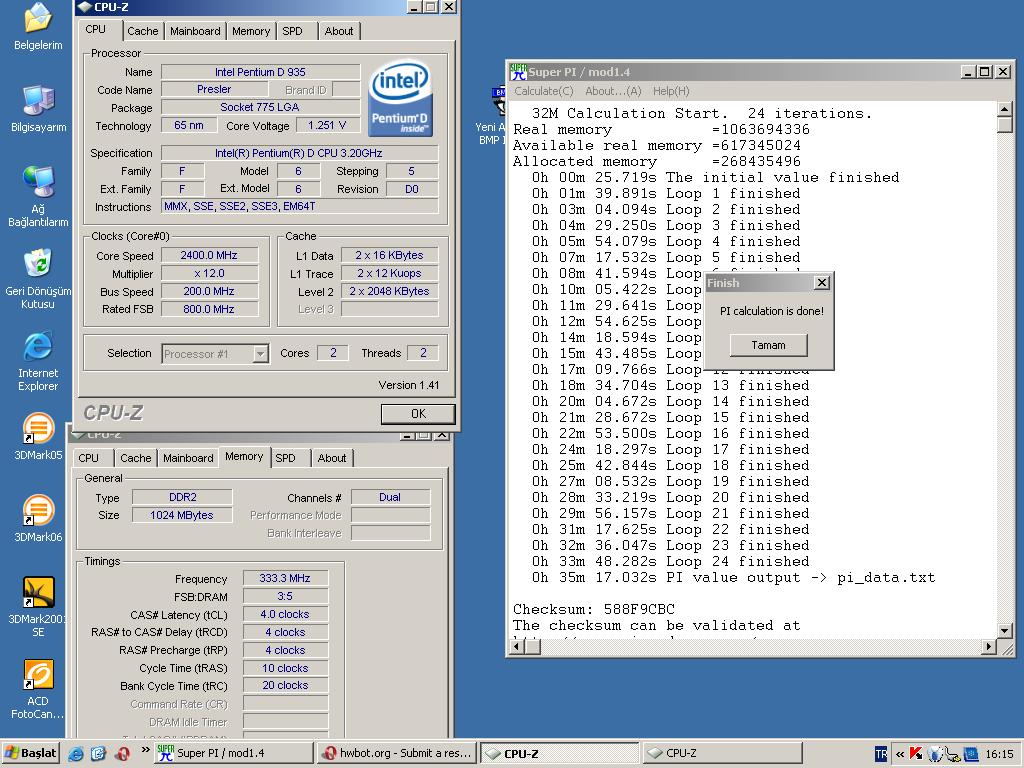The height and width of the screenshot is (768, 1024).
Task: Click the CPU-Z title bar icon
Action: [x=85, y=7]
